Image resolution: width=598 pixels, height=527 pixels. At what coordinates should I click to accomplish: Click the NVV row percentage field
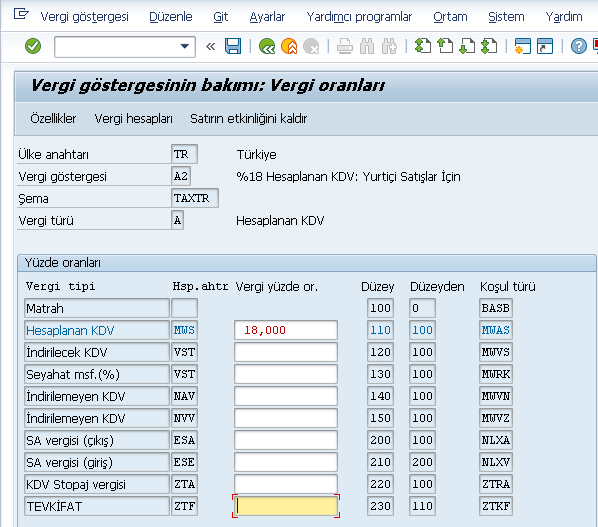click(x=286, y=418)
